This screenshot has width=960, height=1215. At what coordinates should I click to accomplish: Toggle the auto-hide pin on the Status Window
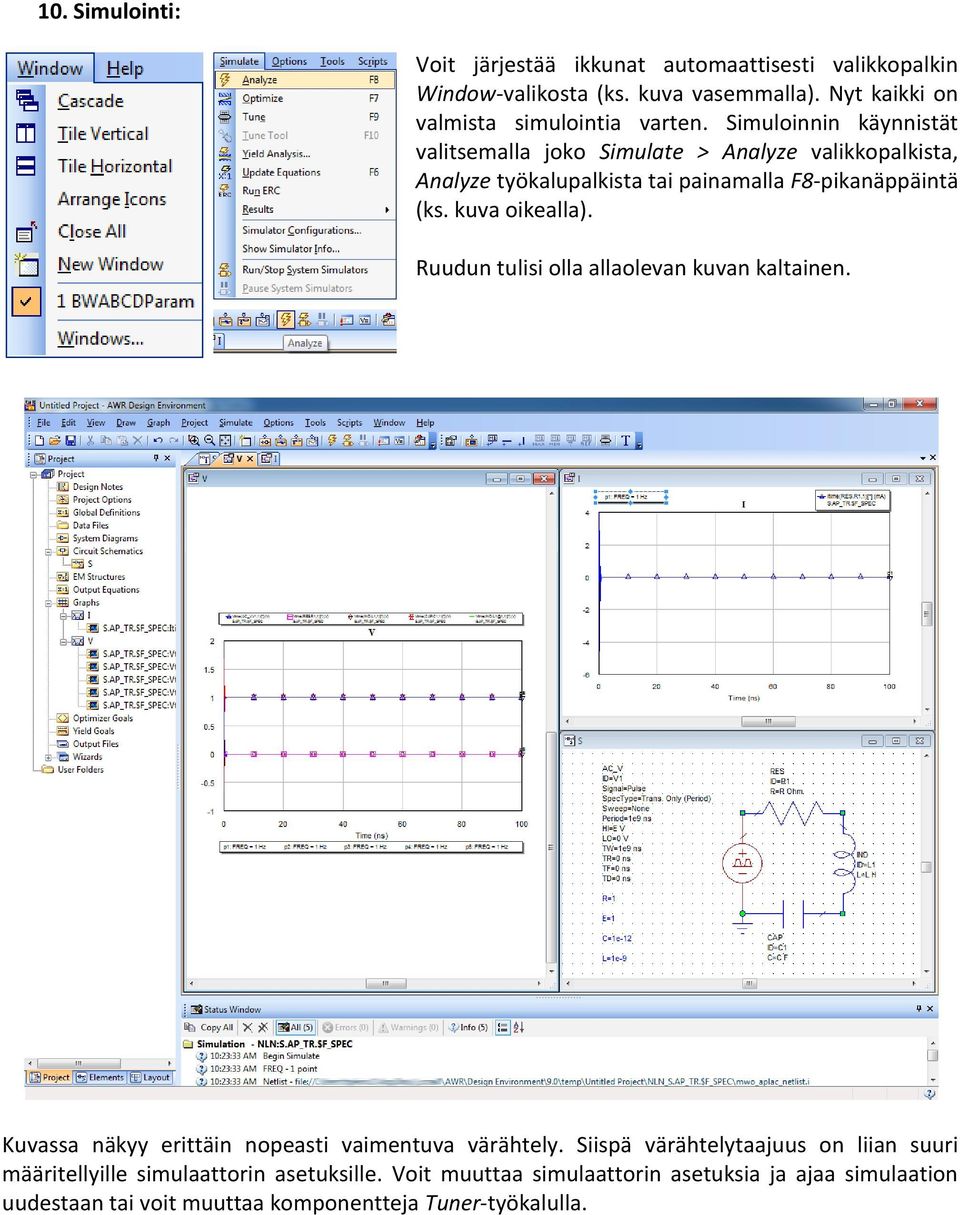(918, 1009)
